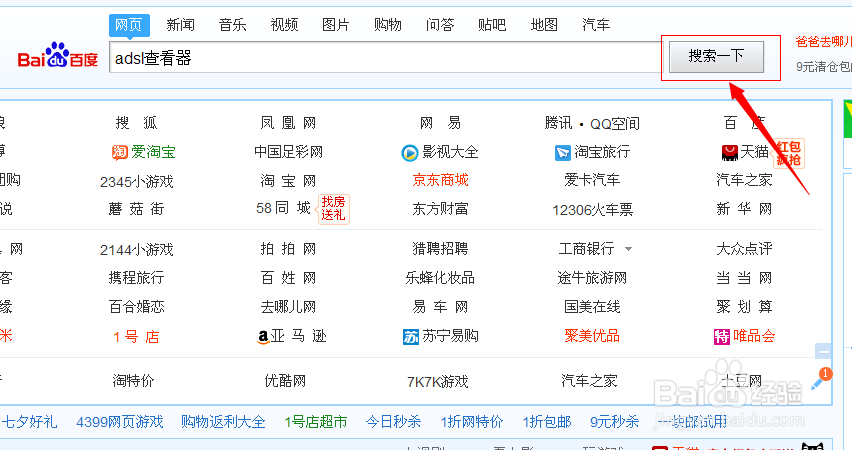Open the 58同城 link
This screenshot has height=450, width=852.
click(283, 208)
